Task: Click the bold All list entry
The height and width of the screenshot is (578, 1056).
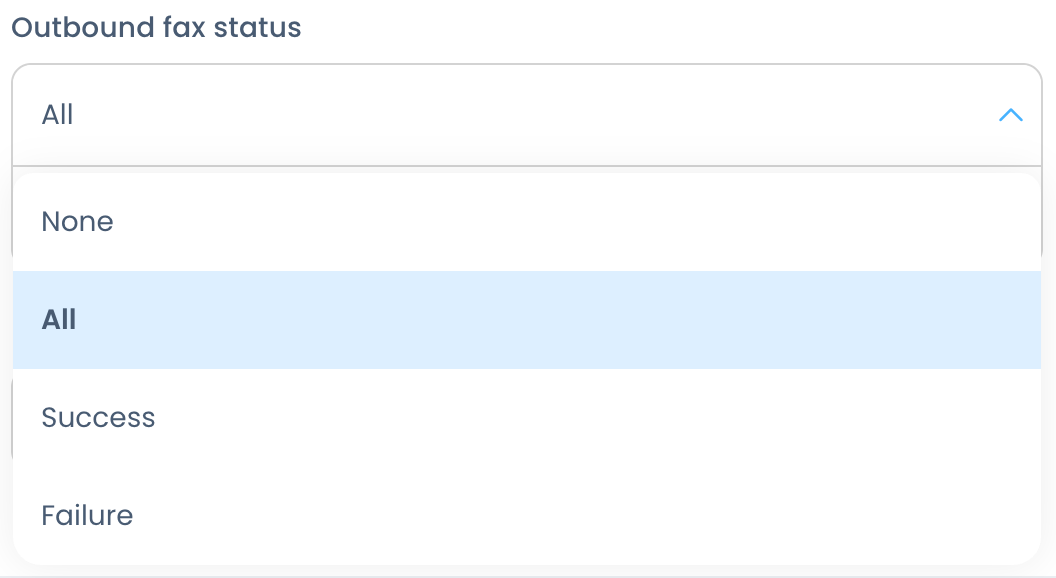Action: click(x=60, y=320)
